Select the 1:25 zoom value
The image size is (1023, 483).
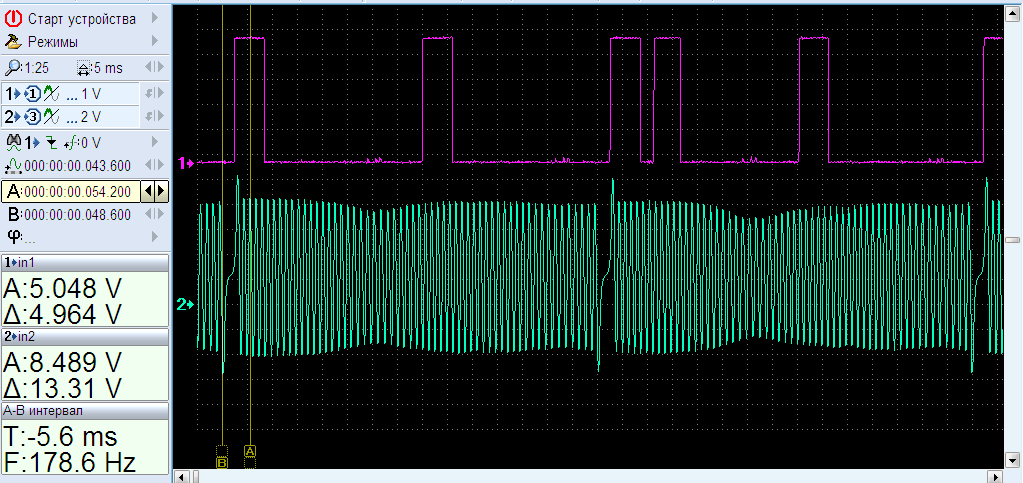point(37,68)
